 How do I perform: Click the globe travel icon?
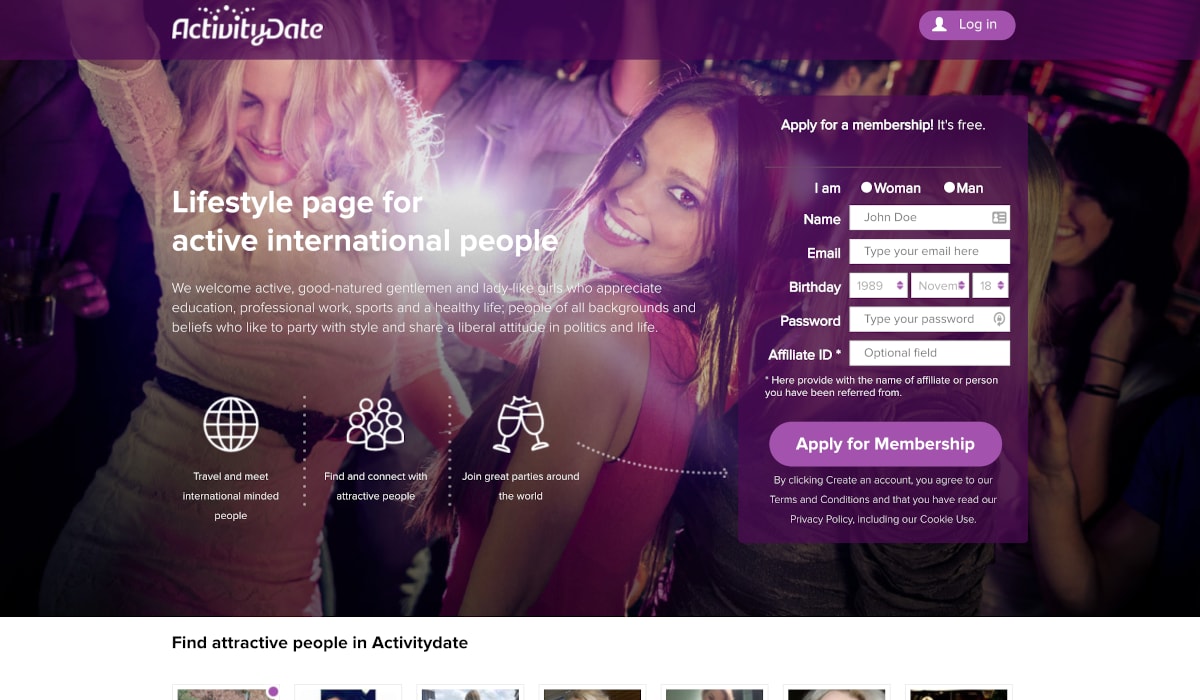click(x=231, y=424)
